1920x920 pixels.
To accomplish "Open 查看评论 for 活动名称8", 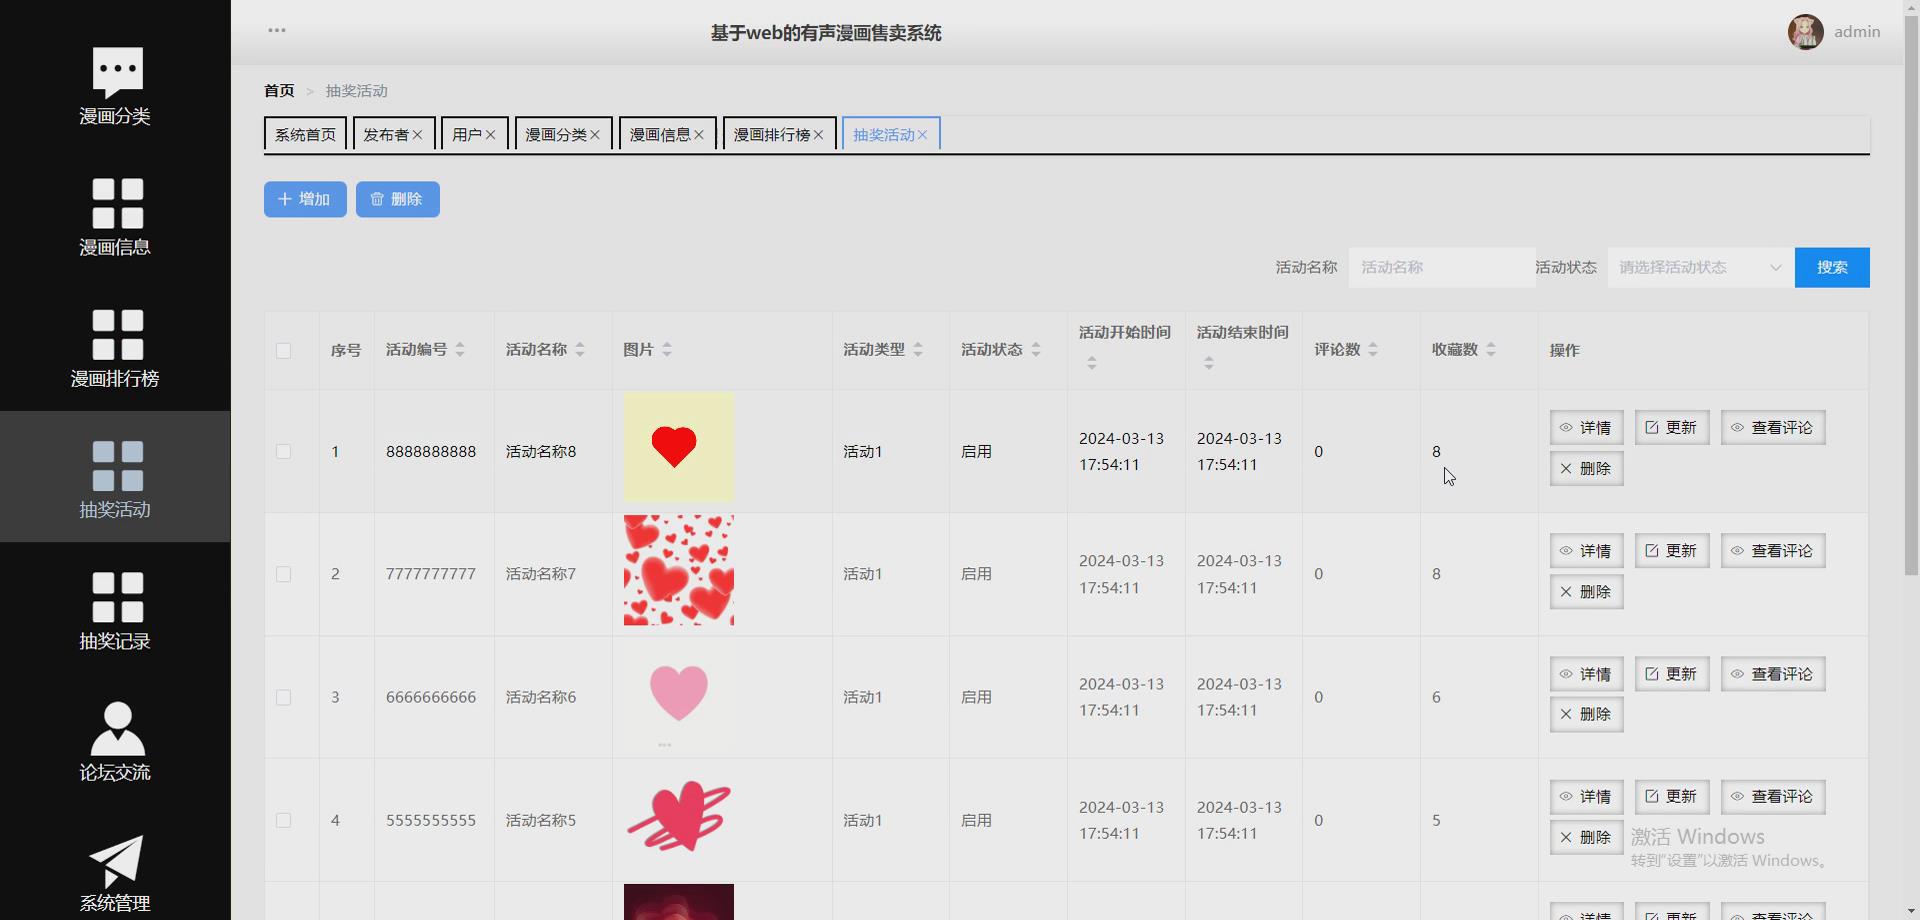I will [1773, 428].
